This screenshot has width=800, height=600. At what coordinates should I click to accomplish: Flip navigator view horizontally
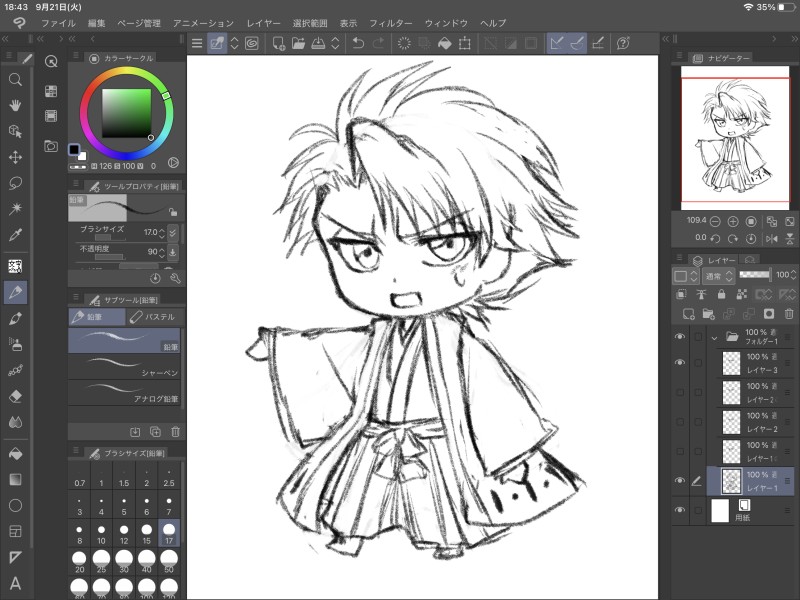[x=771, y=238]
